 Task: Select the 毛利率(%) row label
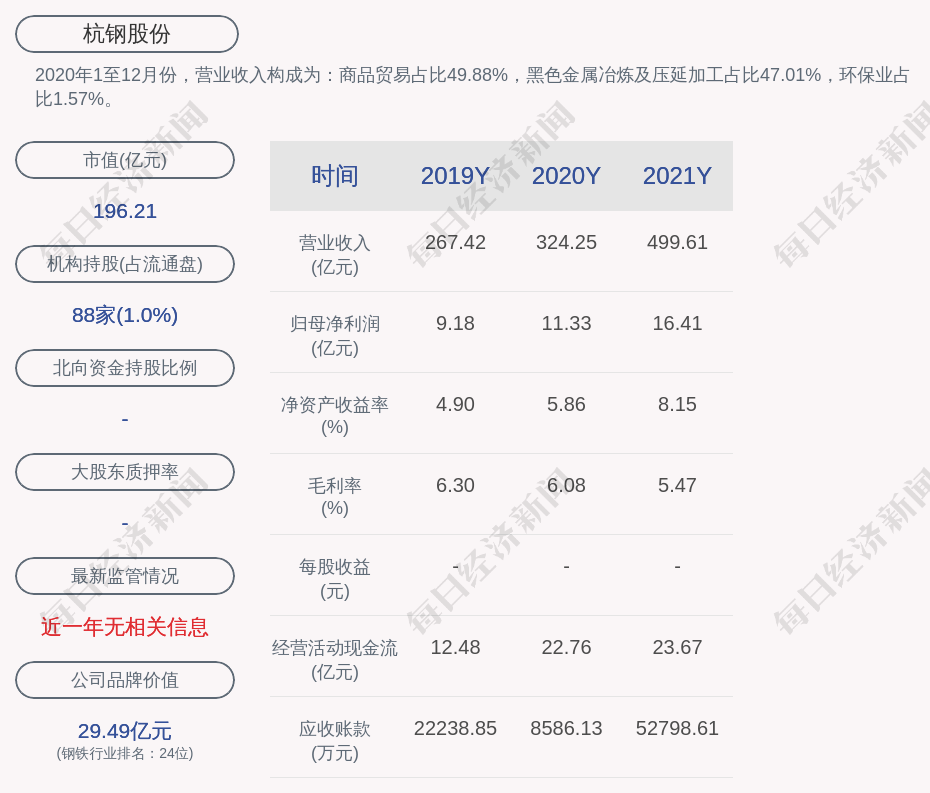[x=335, y=497]
